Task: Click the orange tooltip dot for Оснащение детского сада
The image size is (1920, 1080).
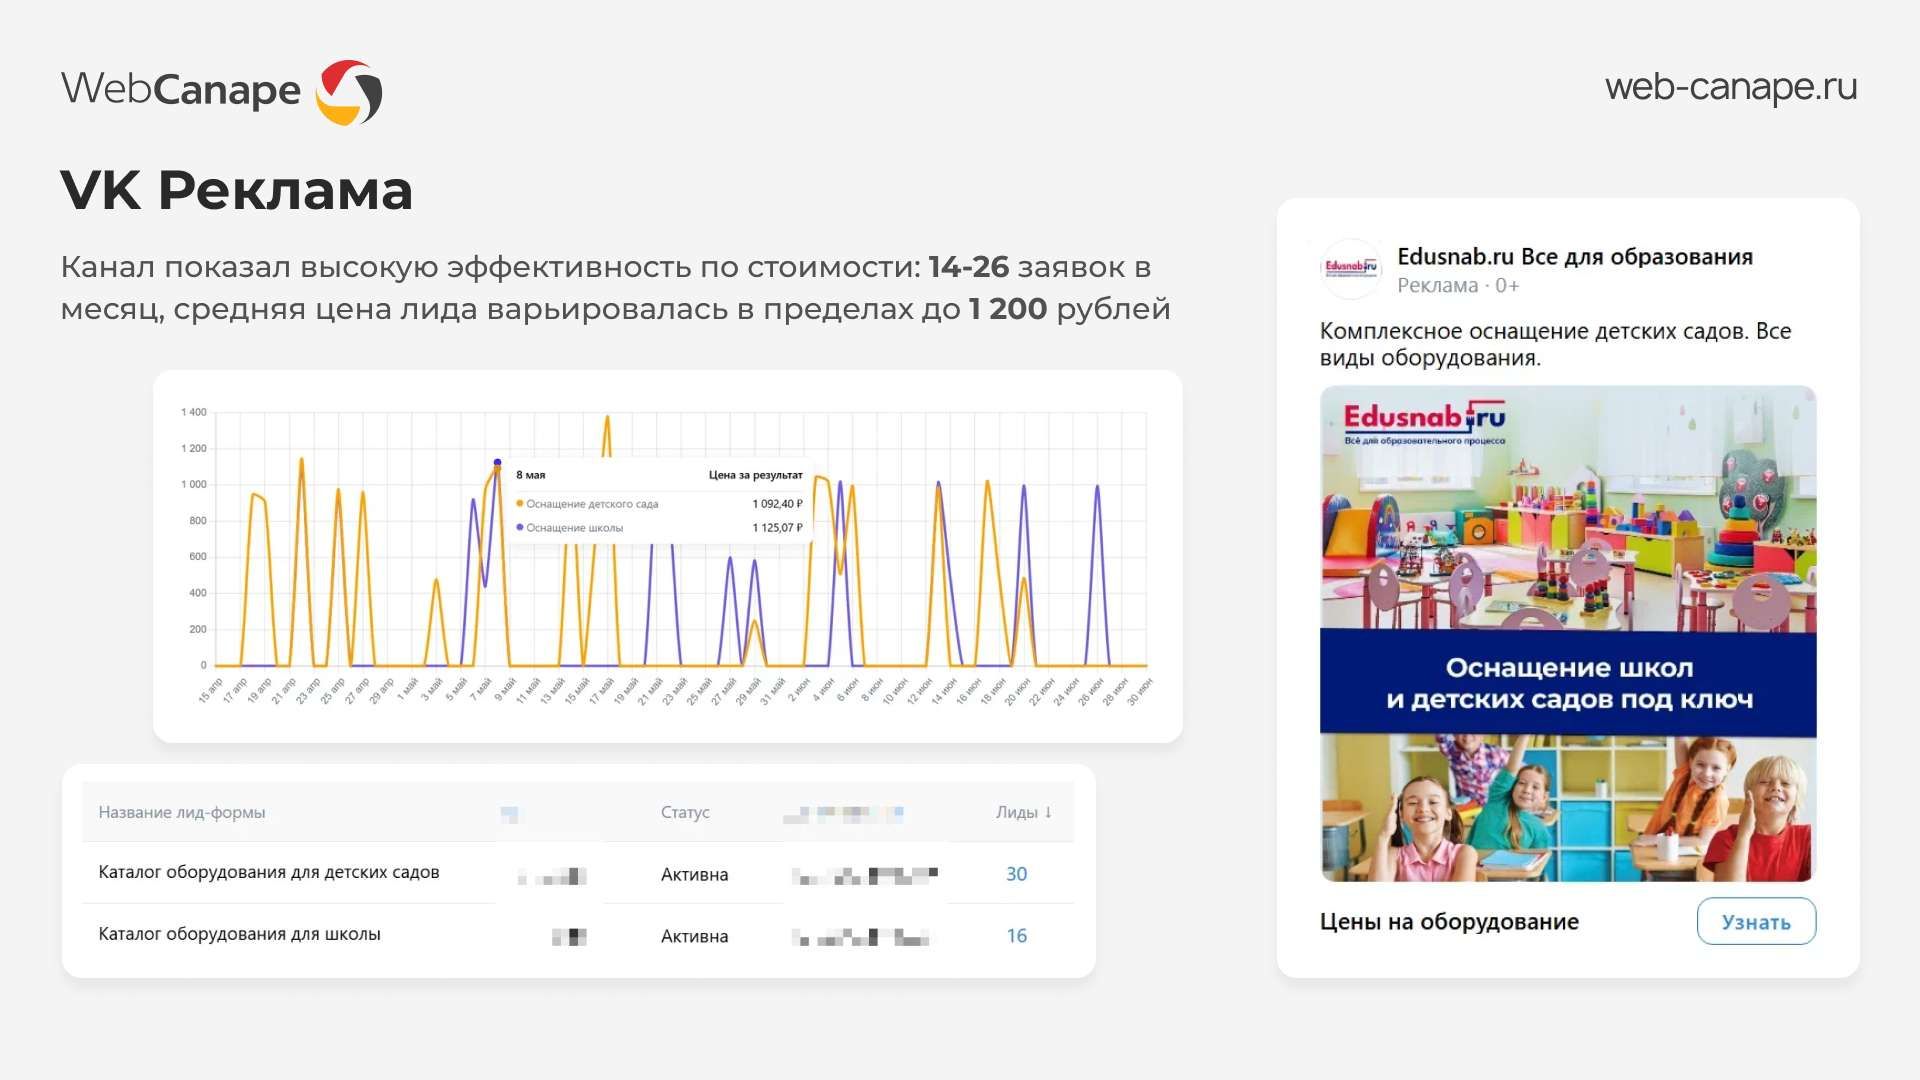Action: tap(520, 504)
